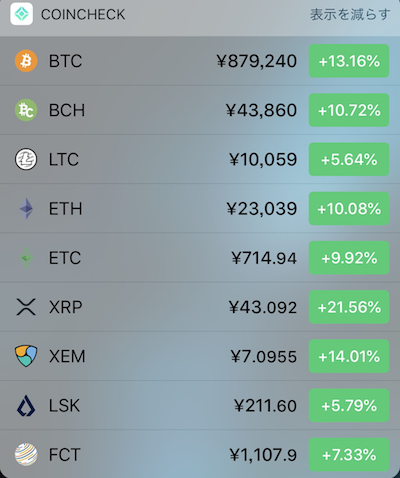This screenshot has height=478, width=400.
Task: Select the XRP Ripple logo icon
Action: point(26,307)
